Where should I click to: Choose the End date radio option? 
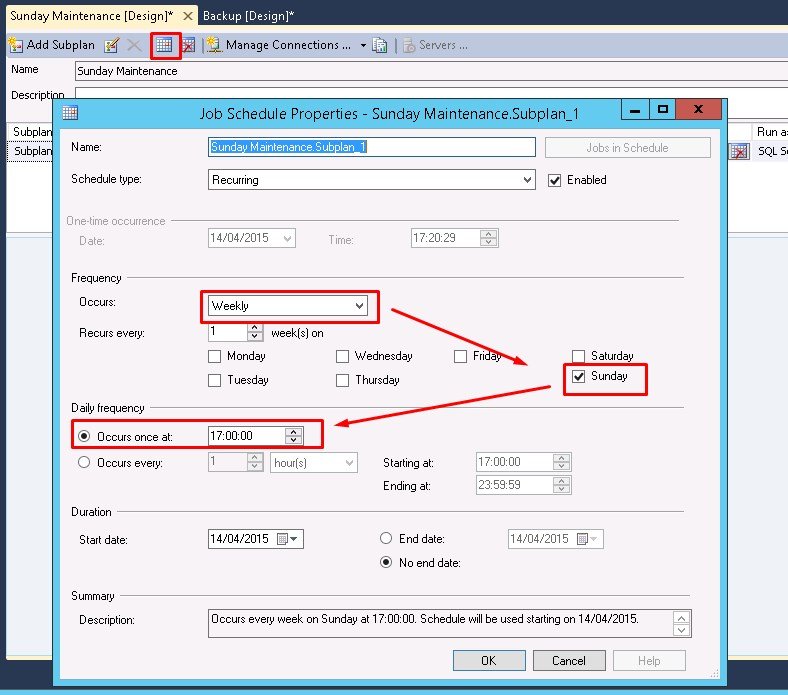[x=386, y=538]
